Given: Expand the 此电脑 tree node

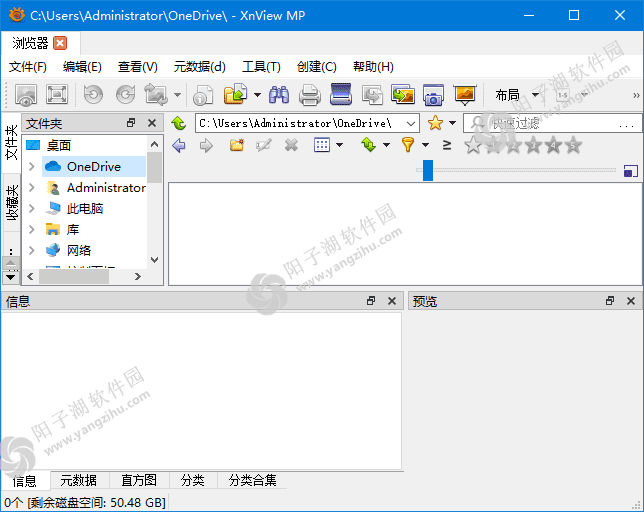Looking at the screenshot, I should tap(32, 208).
